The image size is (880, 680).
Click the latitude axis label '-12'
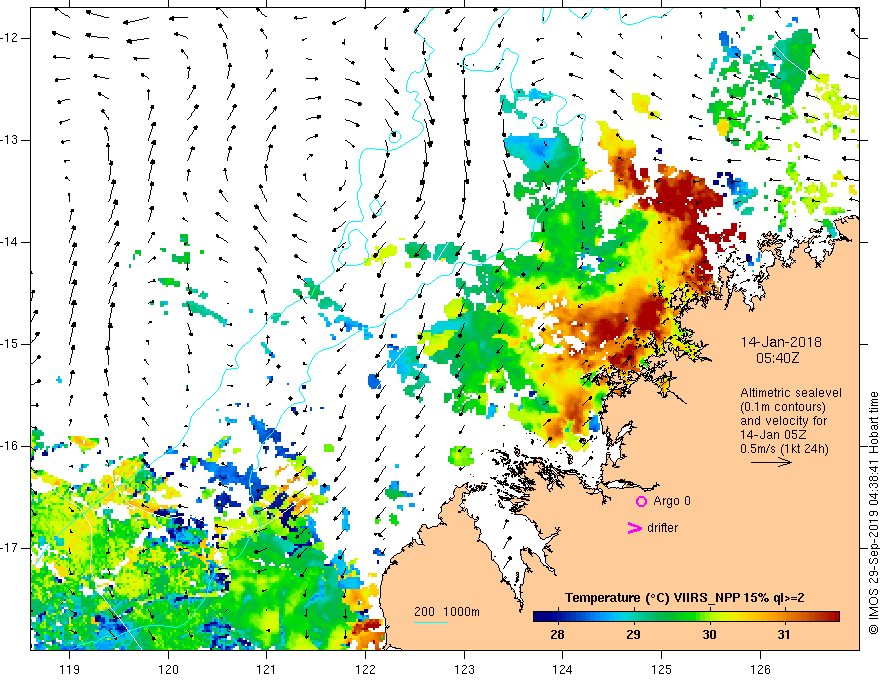coord(9,38)
